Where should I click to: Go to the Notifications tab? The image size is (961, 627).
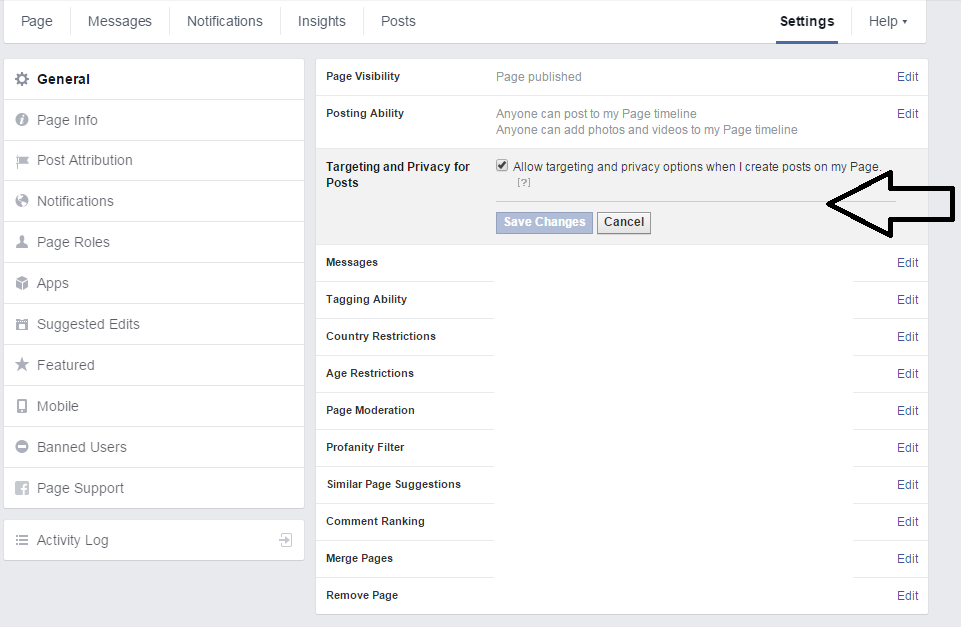[225, 21]
